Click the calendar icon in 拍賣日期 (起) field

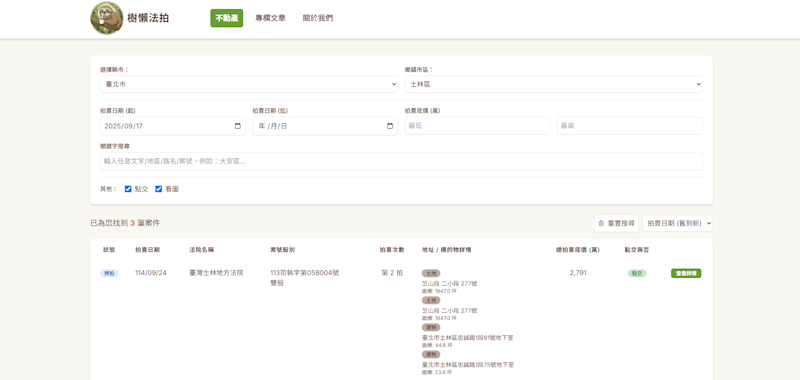coord(238,126)
